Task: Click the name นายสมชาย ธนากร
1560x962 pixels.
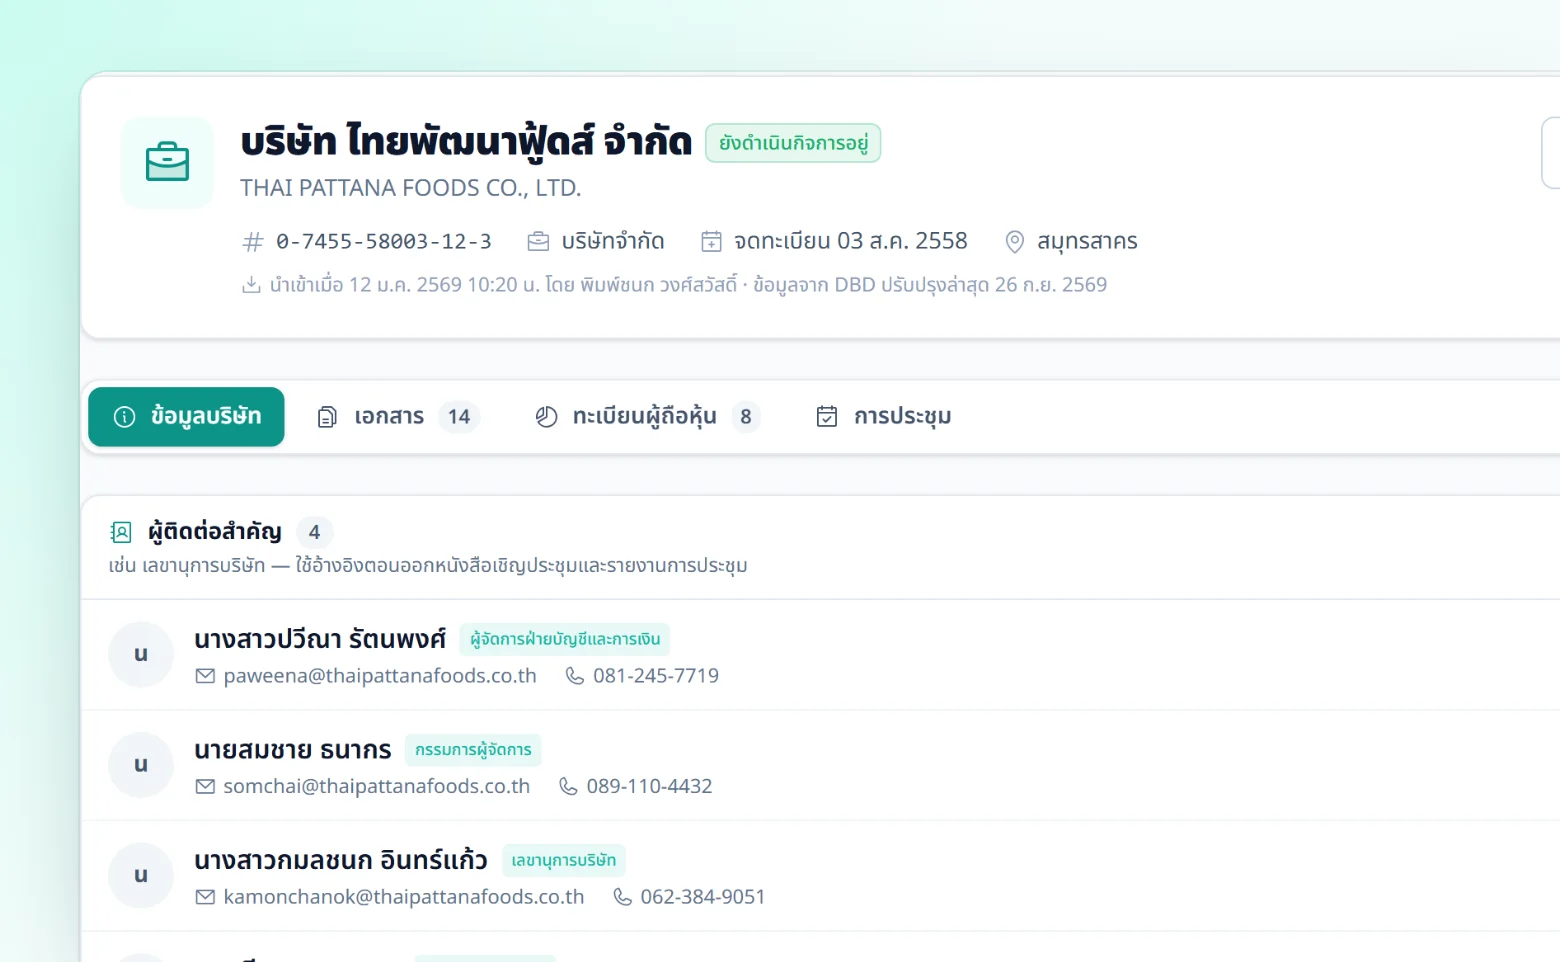Action: click(x=293, y=750)
